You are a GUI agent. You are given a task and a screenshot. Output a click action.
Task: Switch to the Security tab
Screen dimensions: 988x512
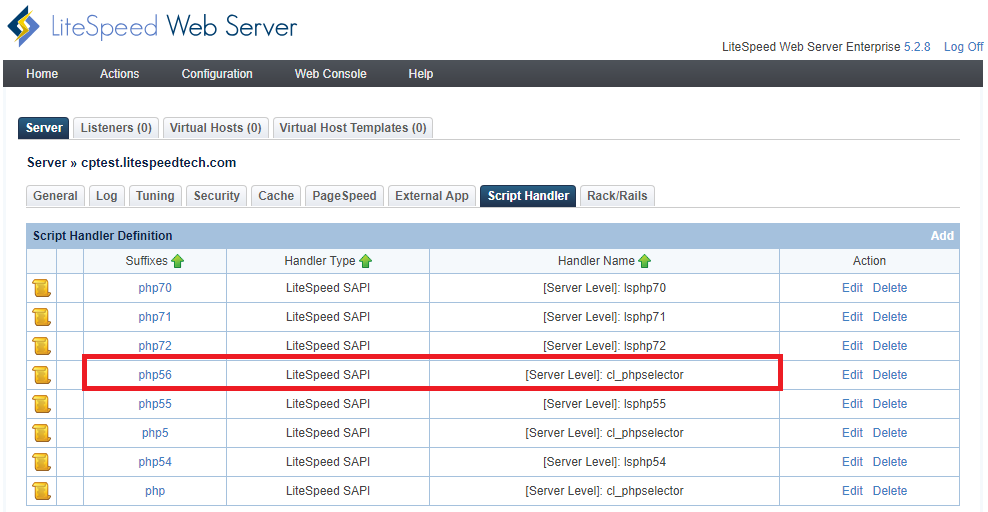click(x=216, y=196)
